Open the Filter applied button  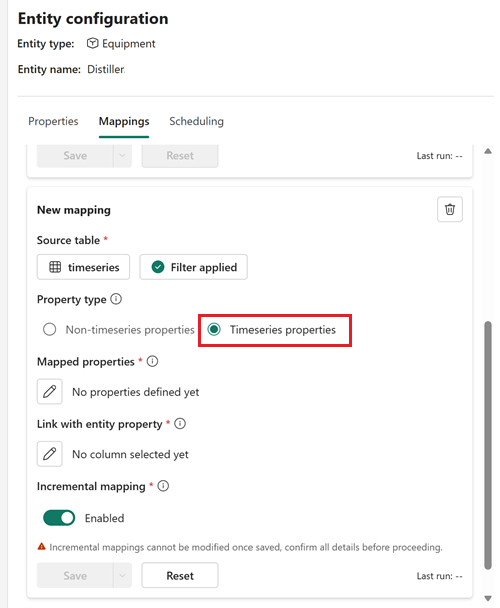tap(194, 267)
